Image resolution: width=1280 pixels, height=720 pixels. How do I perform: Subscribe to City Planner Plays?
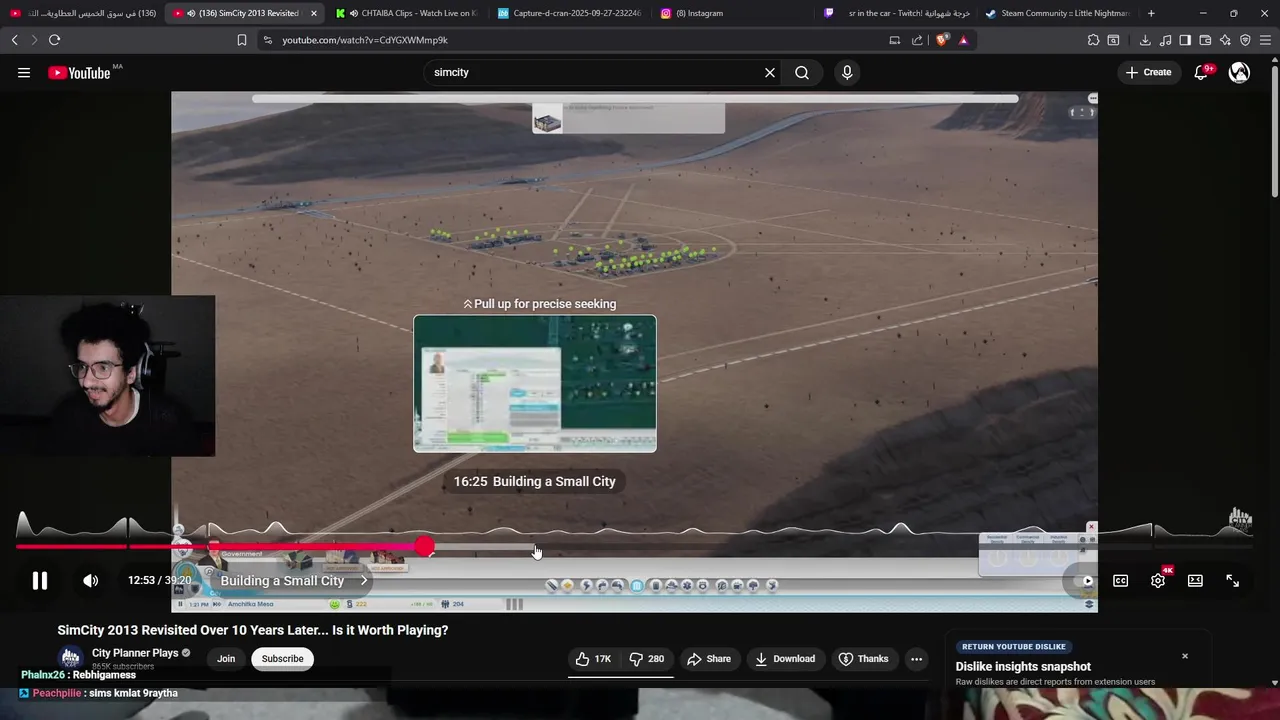click(x=282, y=658)
